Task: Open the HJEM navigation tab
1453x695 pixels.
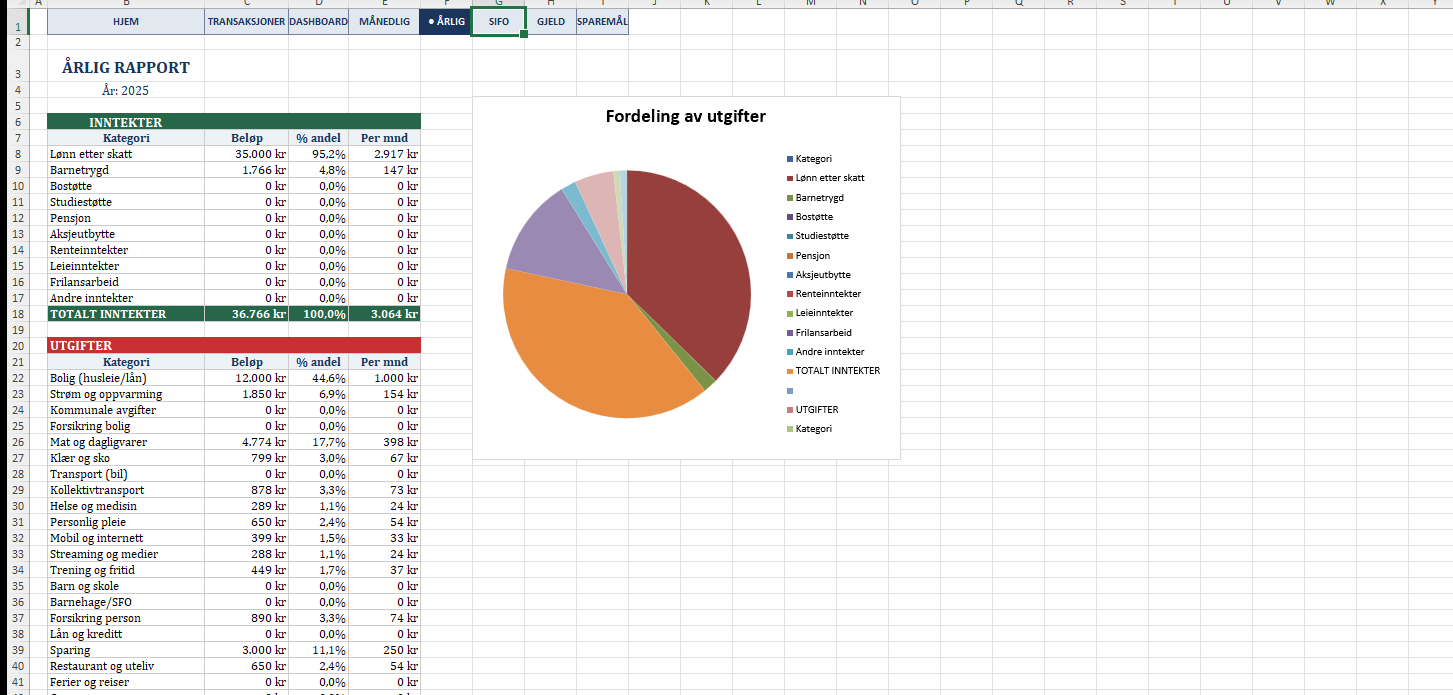Action: coord(126,21)
